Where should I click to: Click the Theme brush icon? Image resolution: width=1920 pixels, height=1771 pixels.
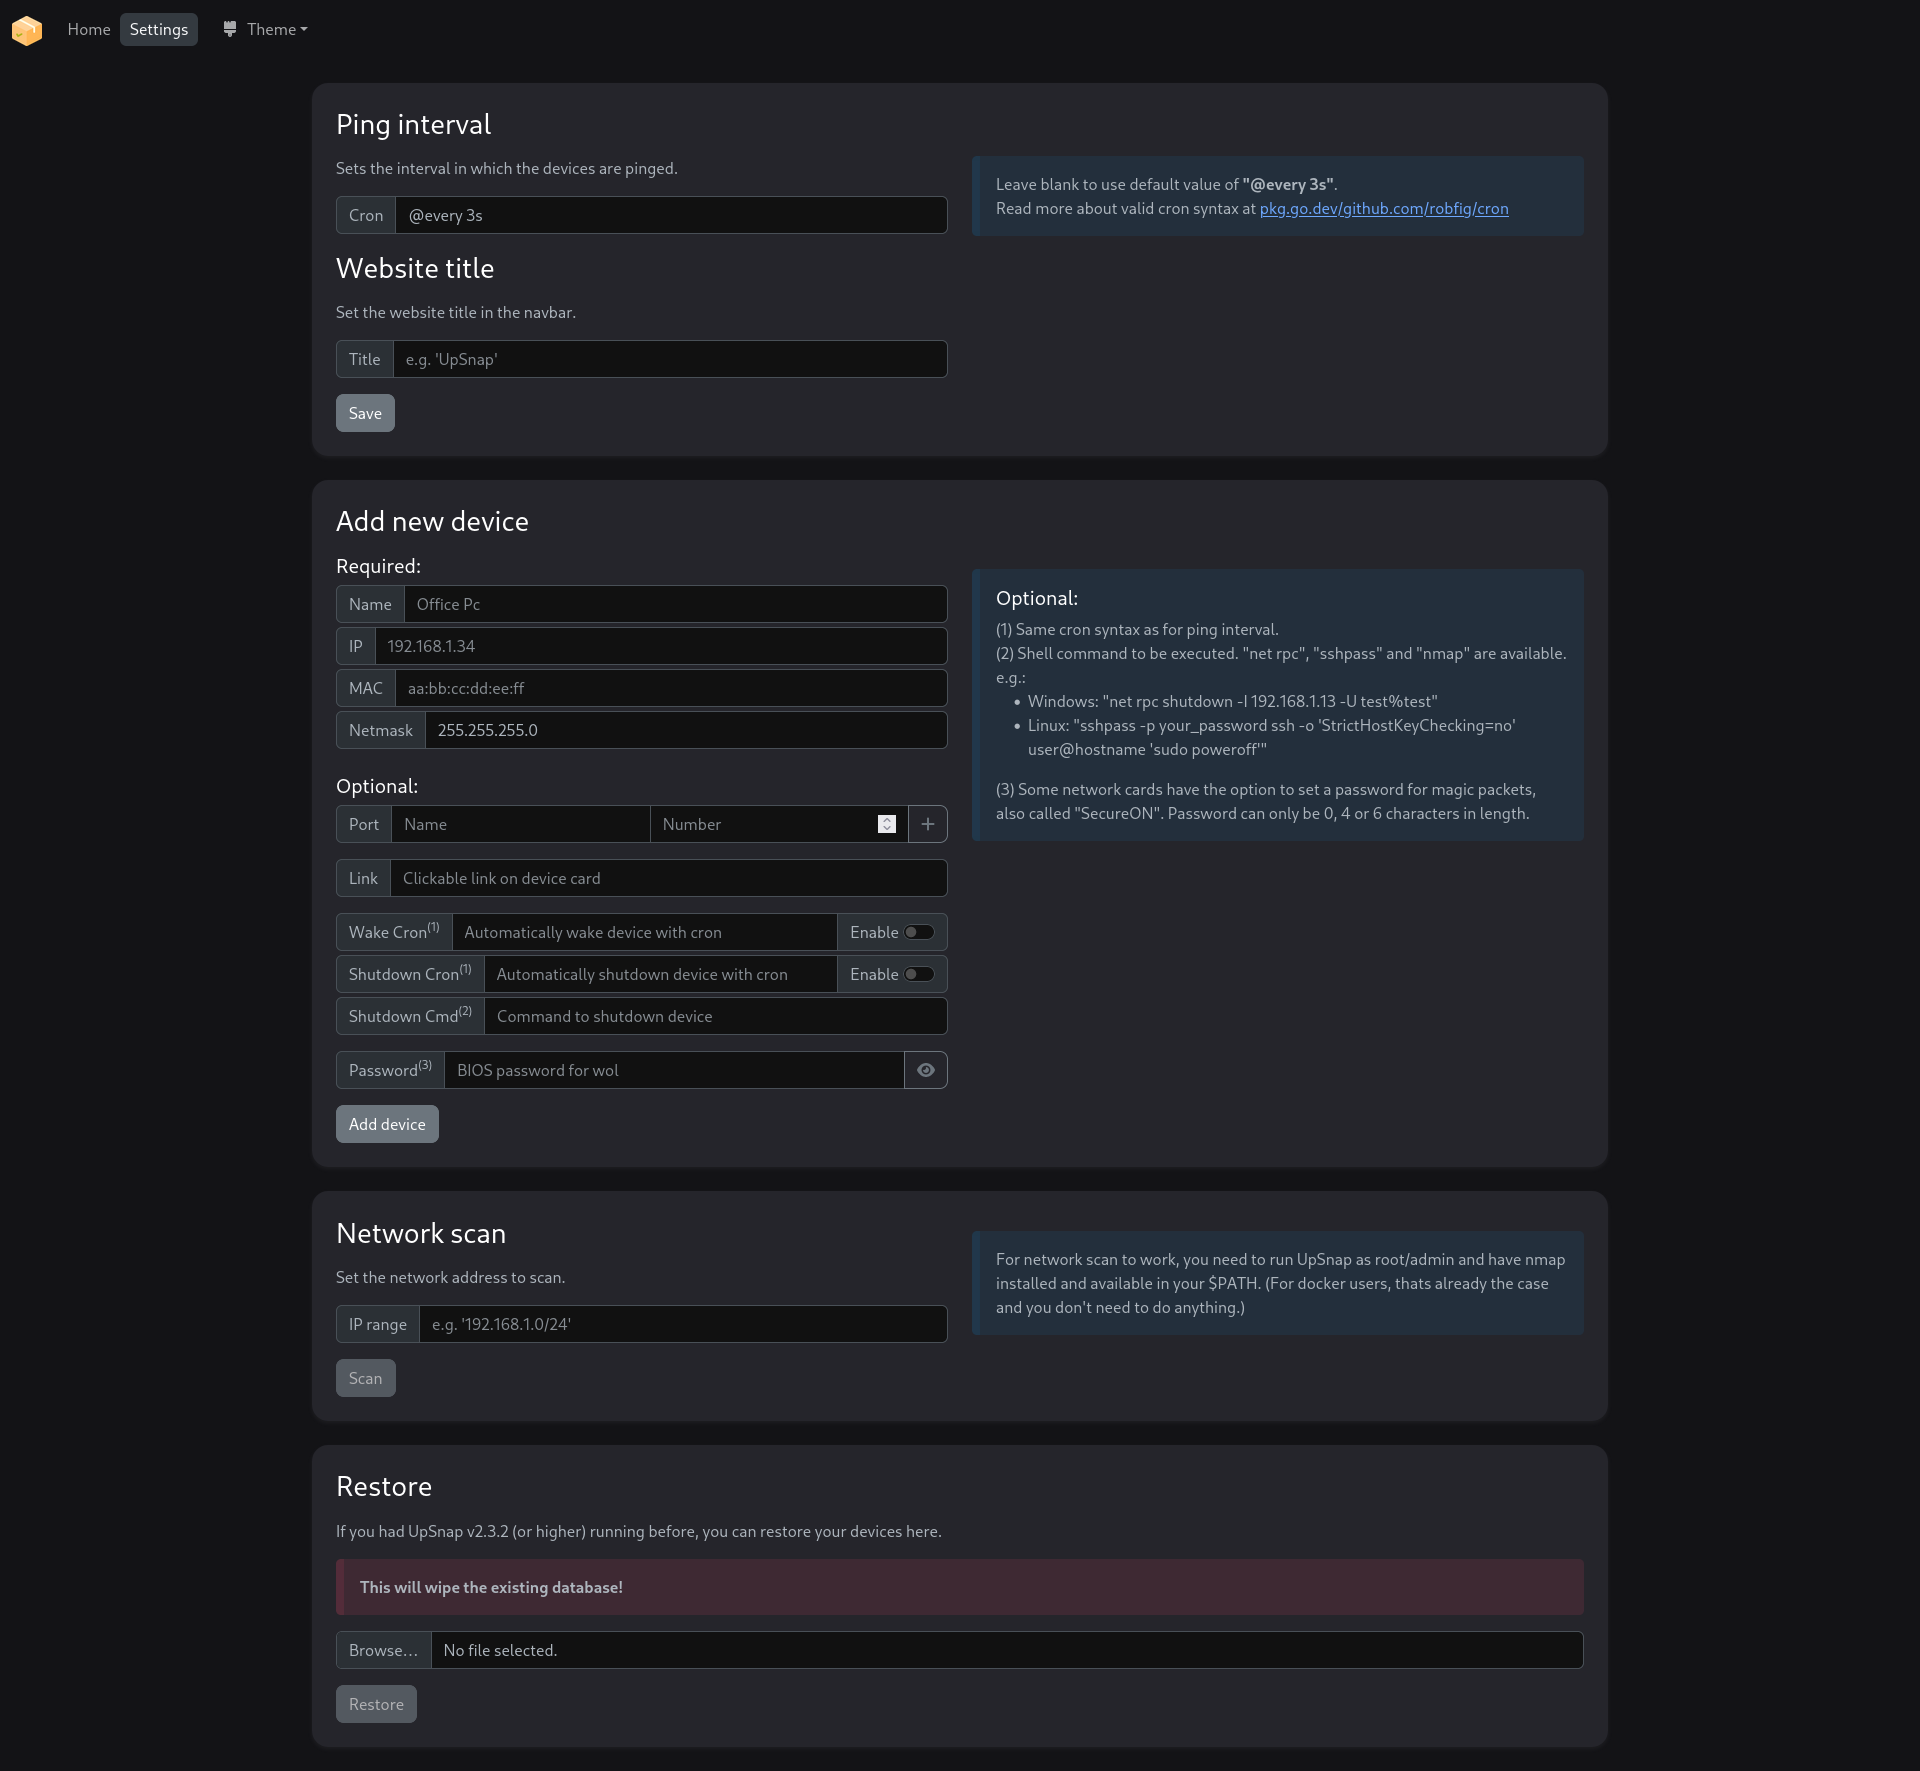(230, 29)
